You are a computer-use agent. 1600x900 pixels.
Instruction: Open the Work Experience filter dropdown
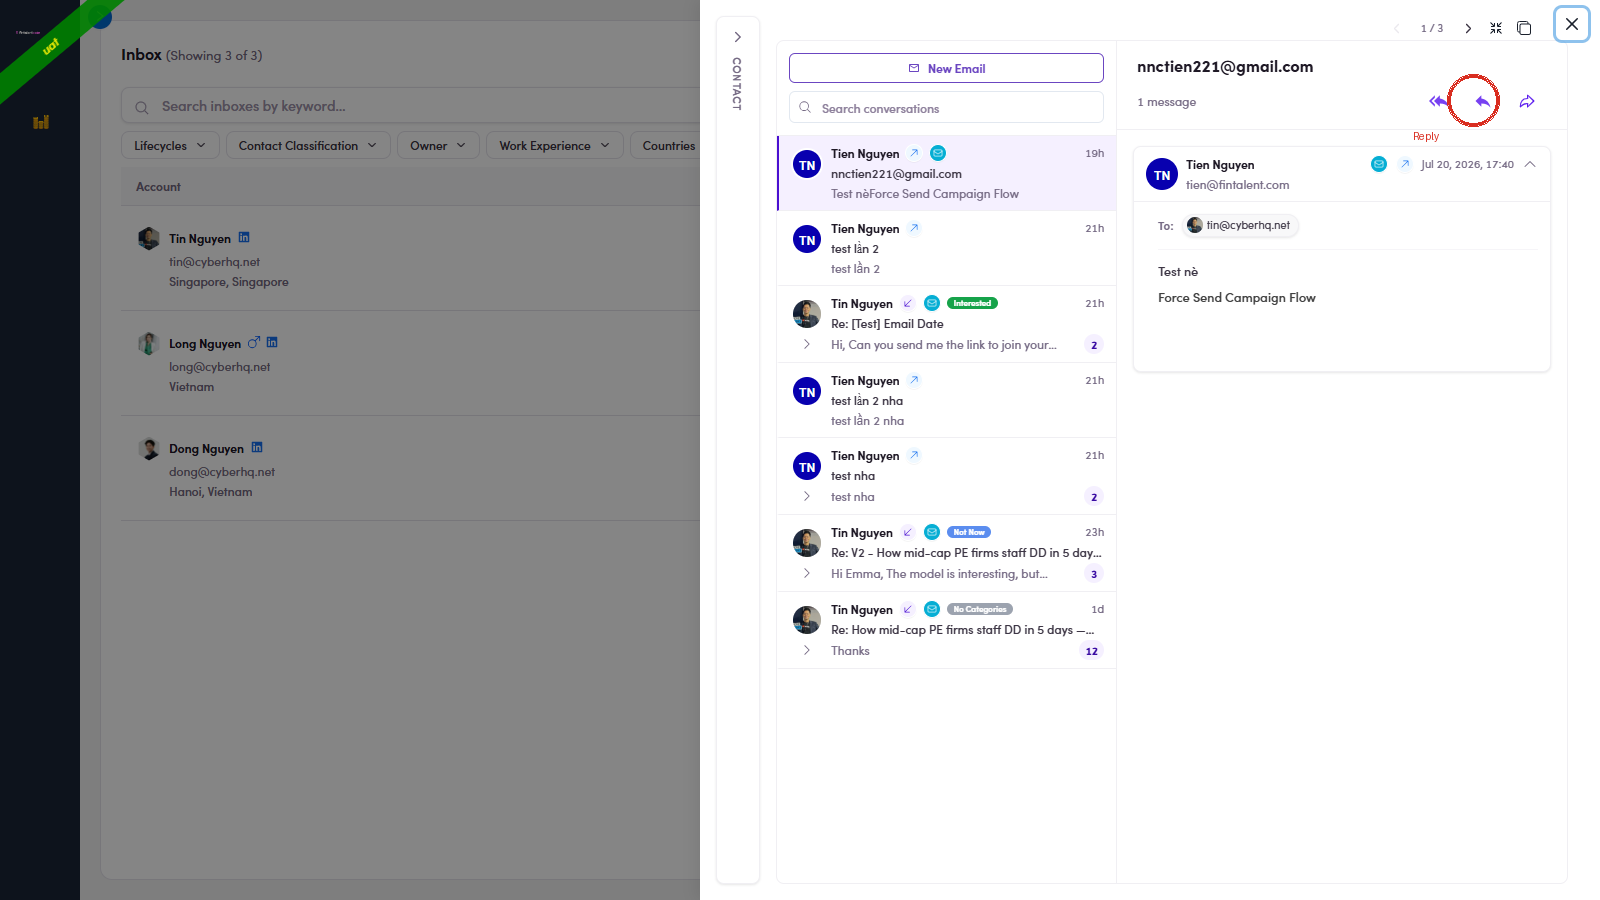tap(555, 145)
